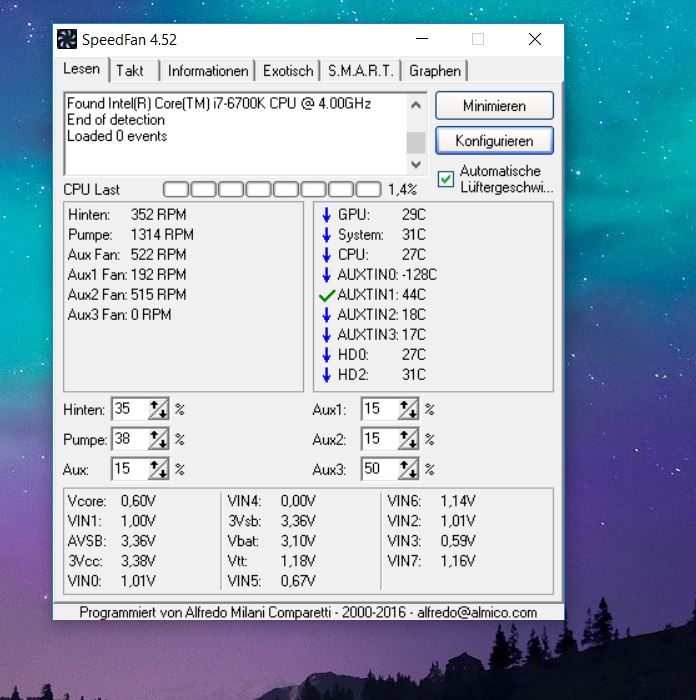The width and height of the screenshot is (696, 700).
Task: Click the log scroll down arrow
Action: pos(416,164)
